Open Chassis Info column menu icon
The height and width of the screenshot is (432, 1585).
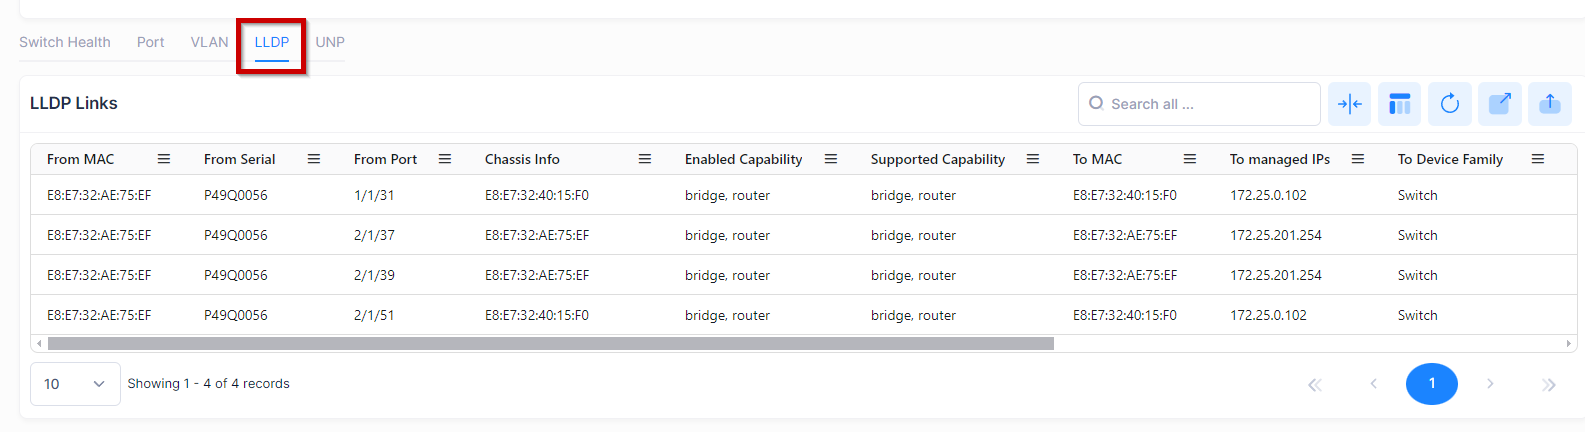click(645, 159)
